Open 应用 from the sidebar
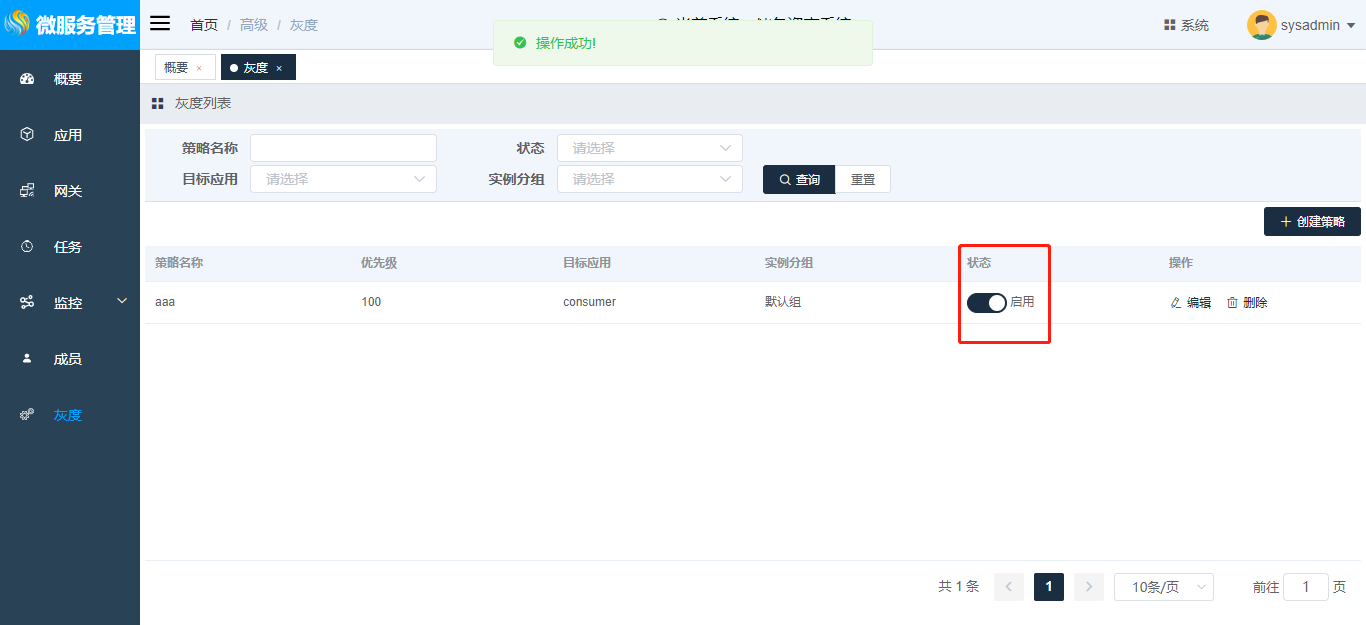 click(x=67, y=135)
